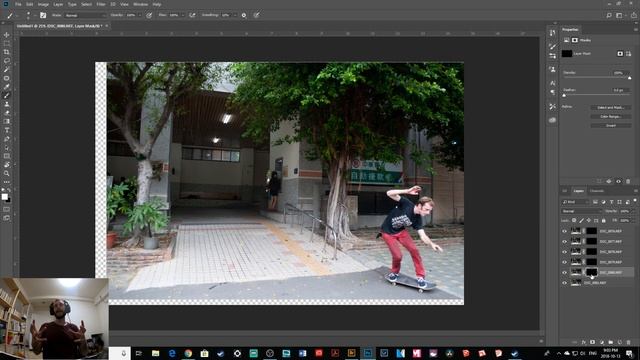Open the Image menu
Viewport: 640px width, 360px height.
coord(43,4)
